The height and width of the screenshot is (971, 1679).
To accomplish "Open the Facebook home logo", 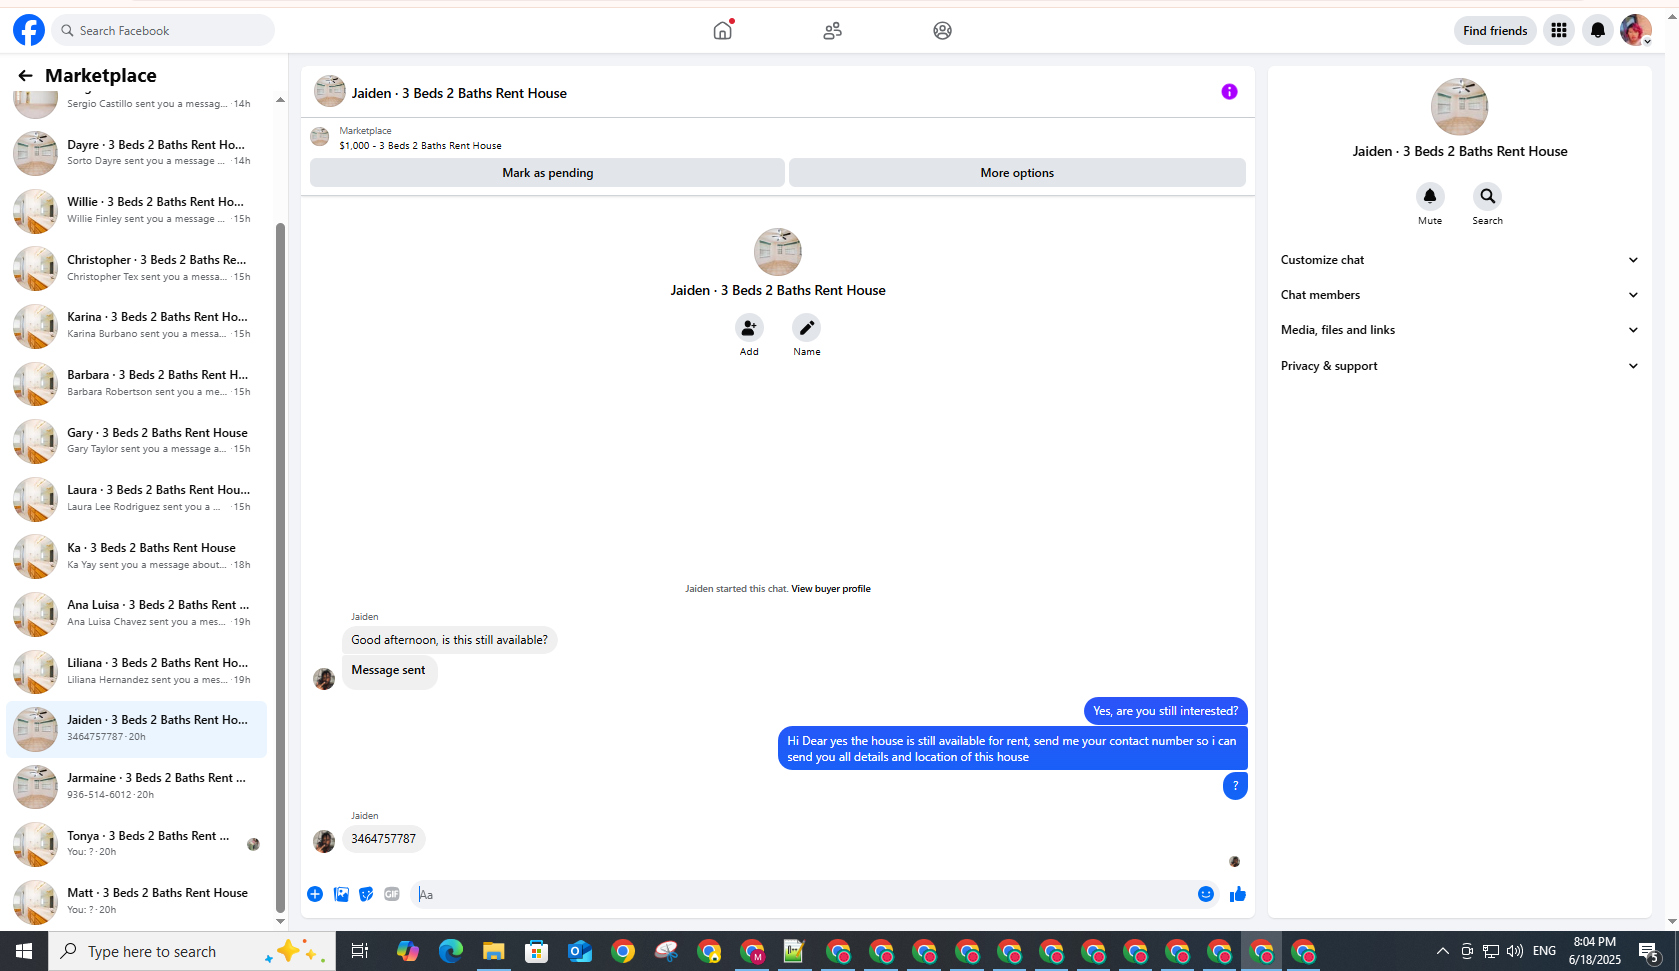I will [x=29, y=30].
